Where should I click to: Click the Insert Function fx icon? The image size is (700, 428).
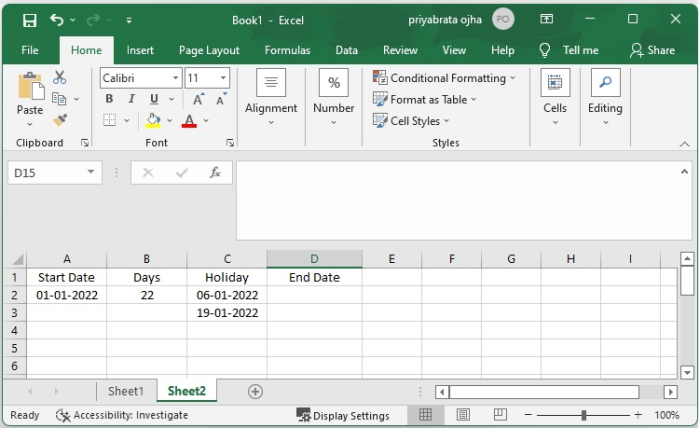(215, 173)
